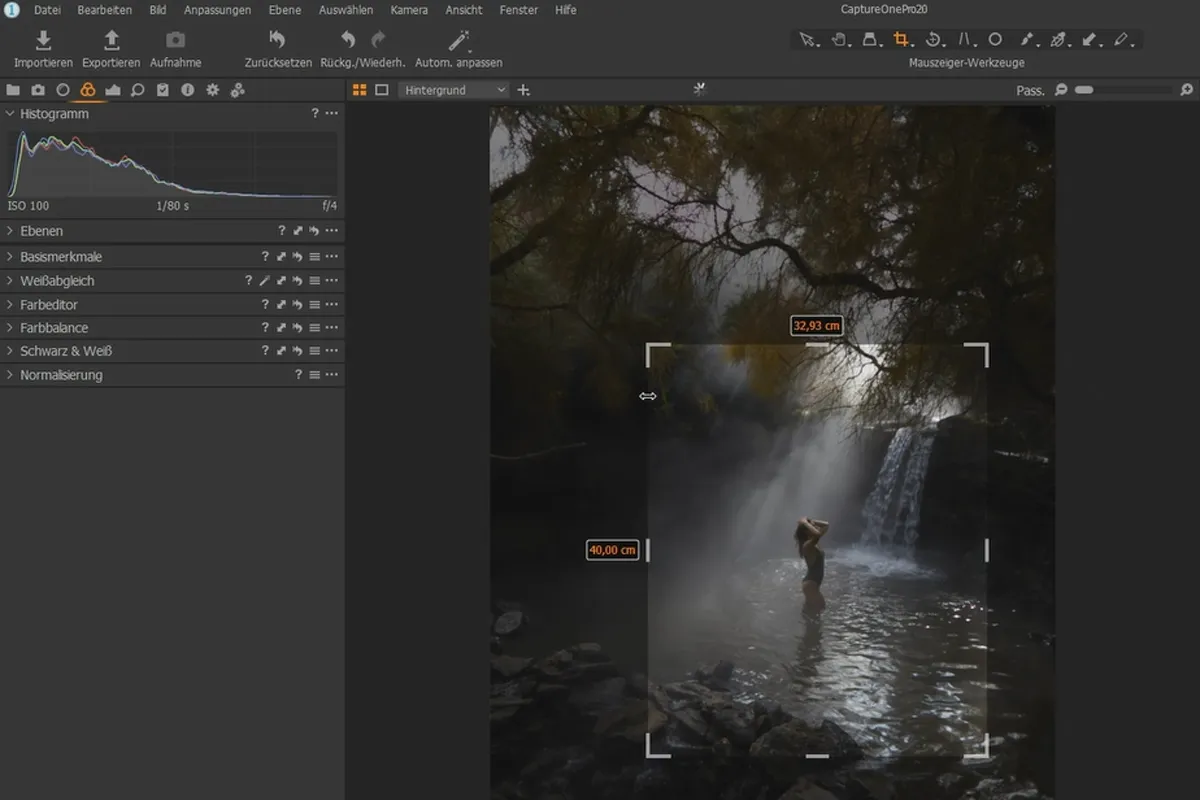The image size is (1200, 800).
Task: Open the Output gear tool tab
Action: [213, 90]
